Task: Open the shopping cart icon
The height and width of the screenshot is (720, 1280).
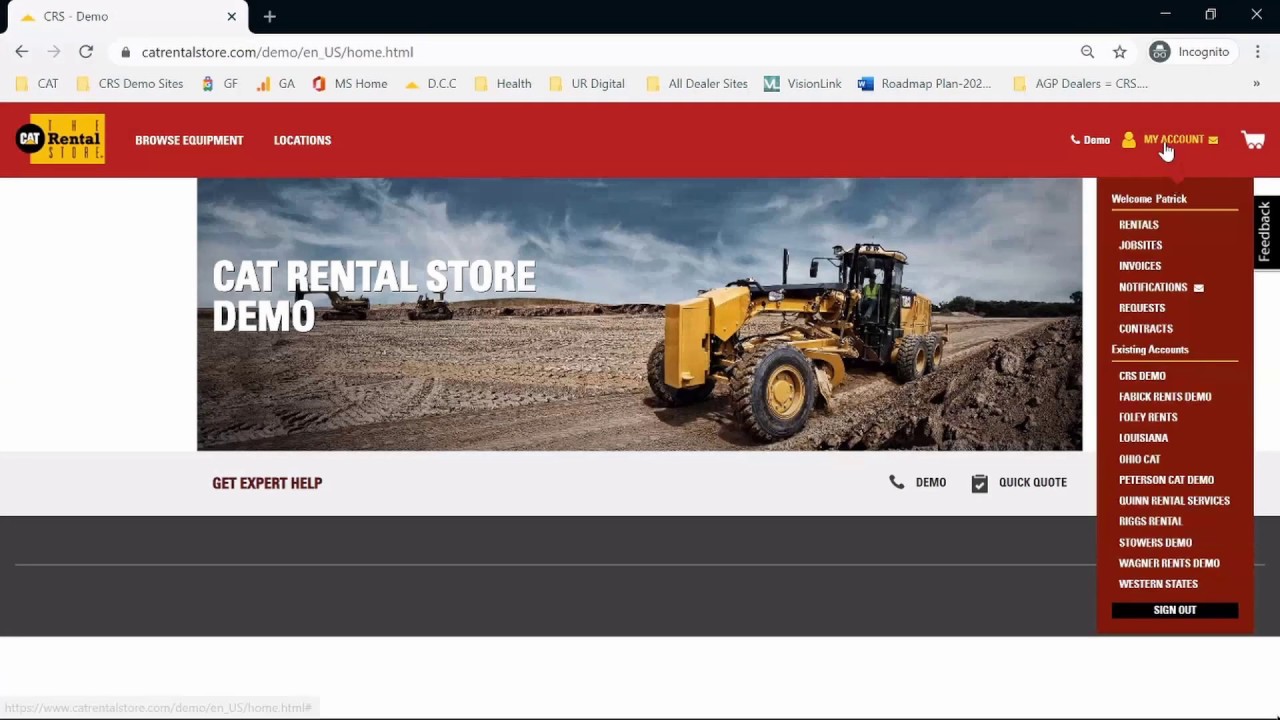Action: (1252, 140)
